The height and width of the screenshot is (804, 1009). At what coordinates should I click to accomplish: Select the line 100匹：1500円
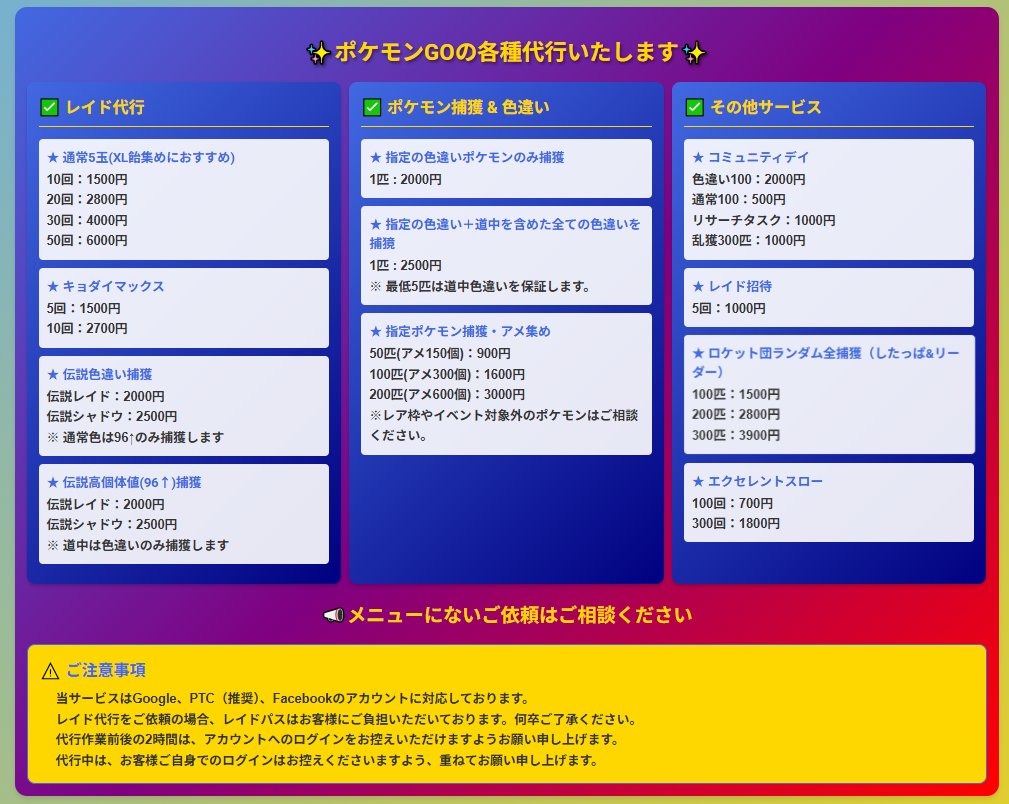pyautogui.click(x=736, y=394)
